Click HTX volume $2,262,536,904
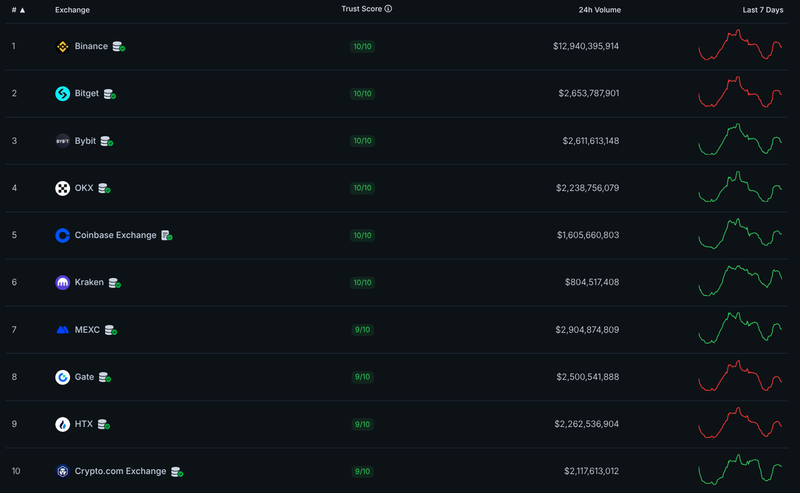 pos(587,424)
